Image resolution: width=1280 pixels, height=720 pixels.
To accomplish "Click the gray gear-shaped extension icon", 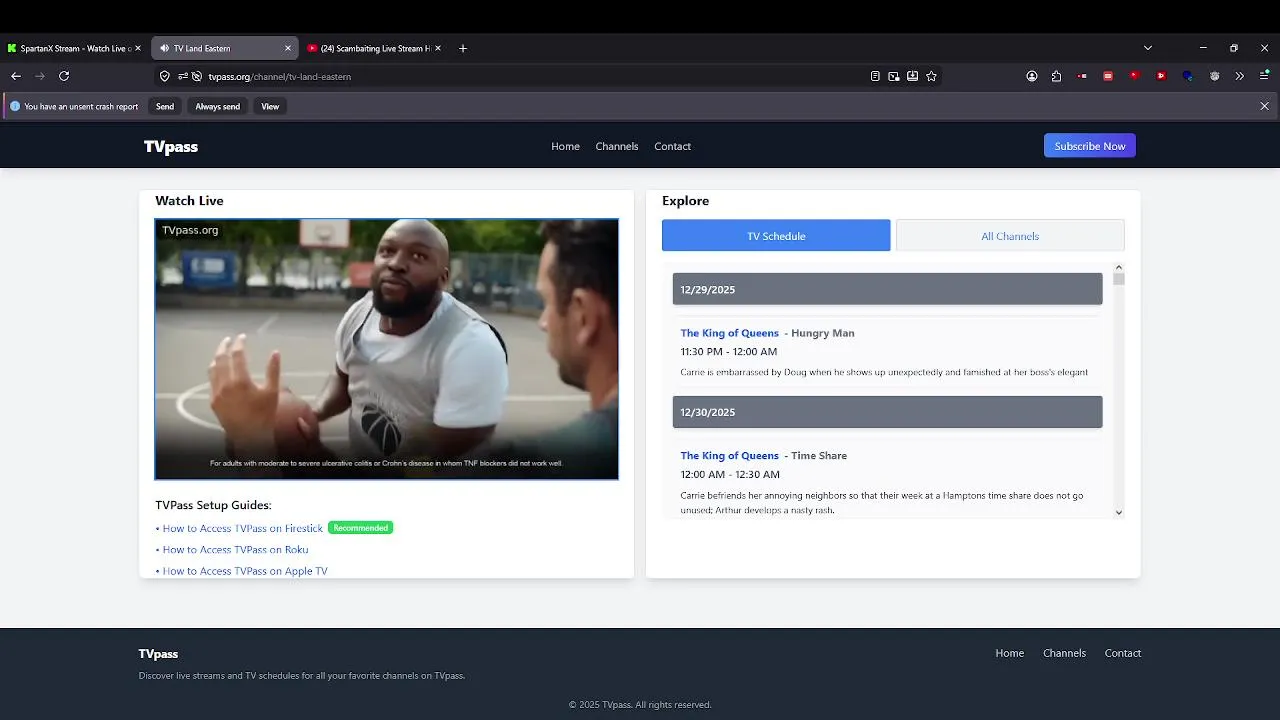I will click(x=1215, y=76).
